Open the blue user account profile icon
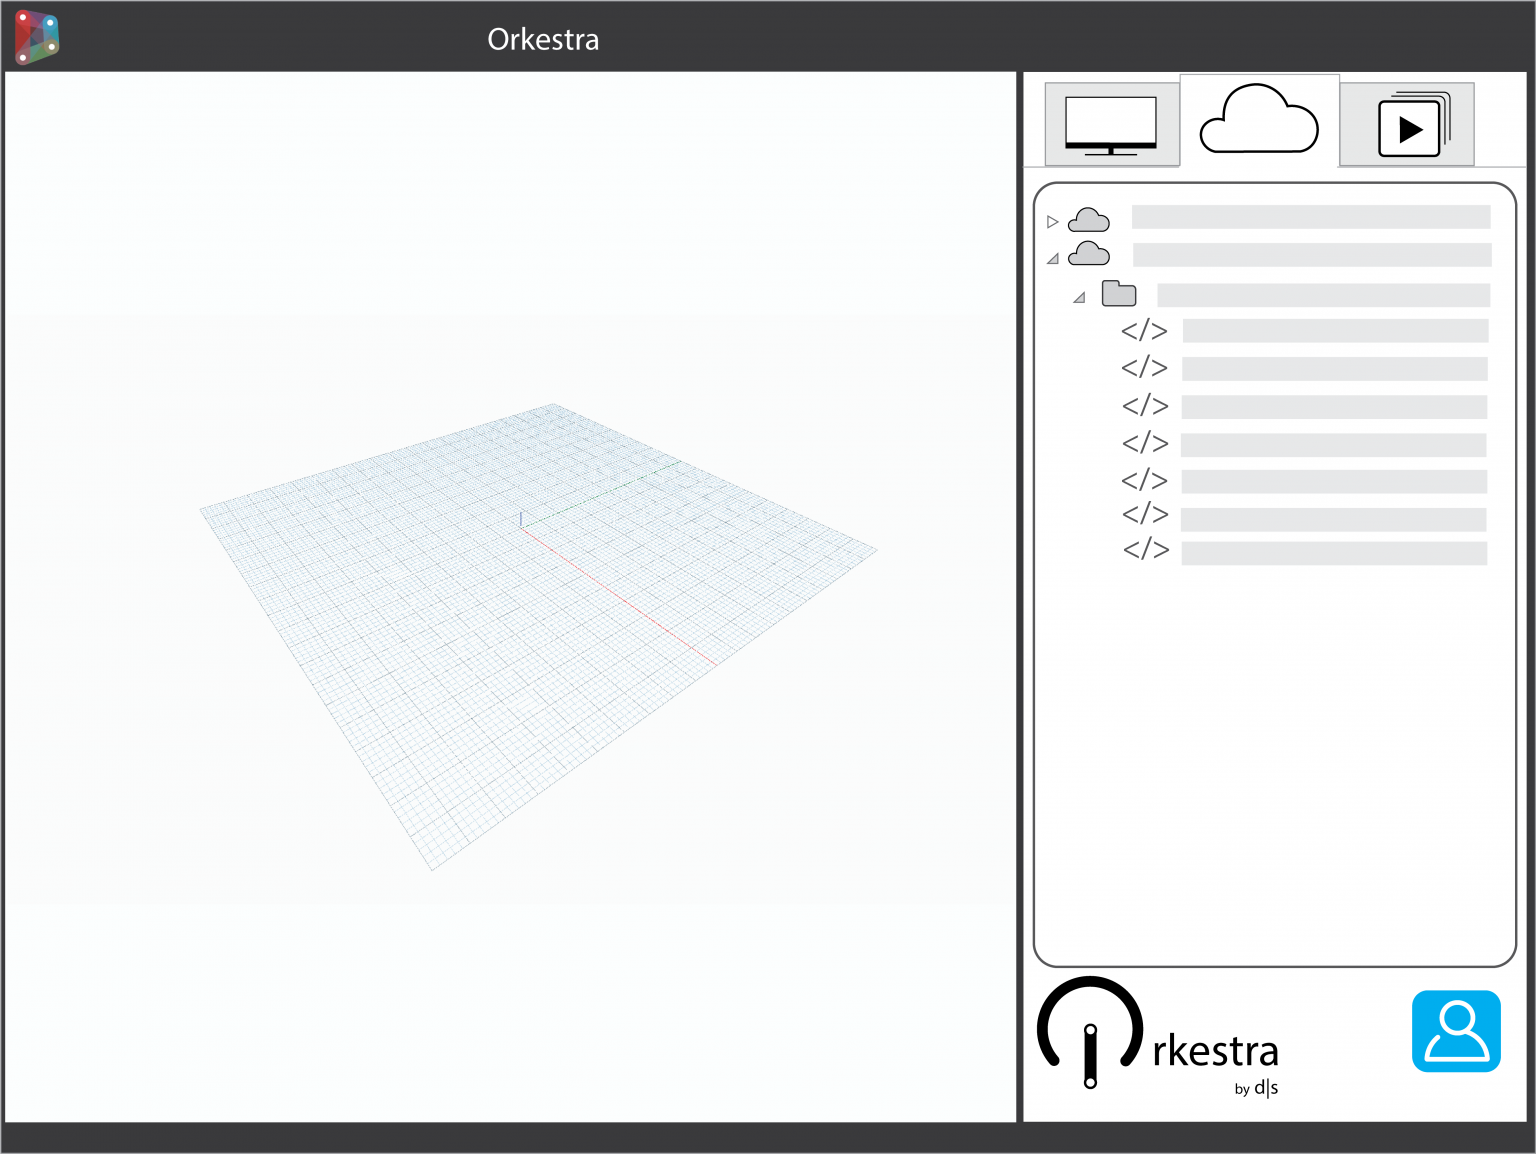The height and width of the screenshot is (1154, 1536). click(1455, 1031)
